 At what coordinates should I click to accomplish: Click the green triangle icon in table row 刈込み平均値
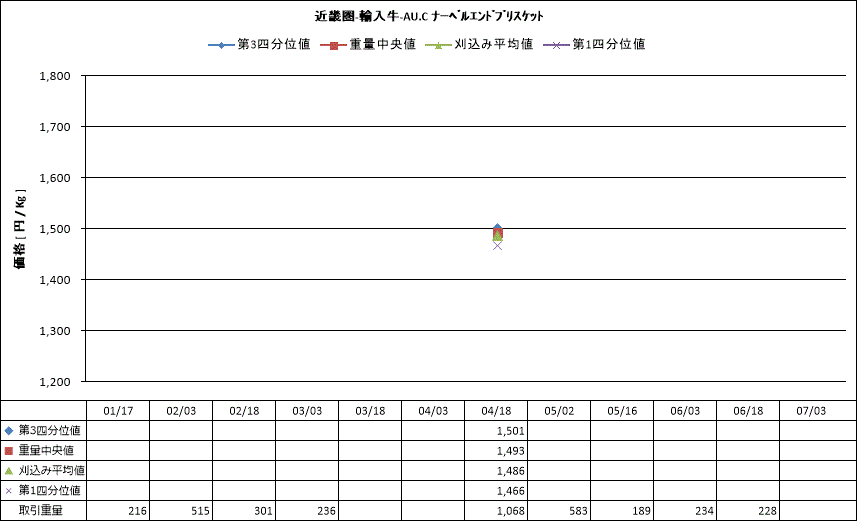point(8,471)
